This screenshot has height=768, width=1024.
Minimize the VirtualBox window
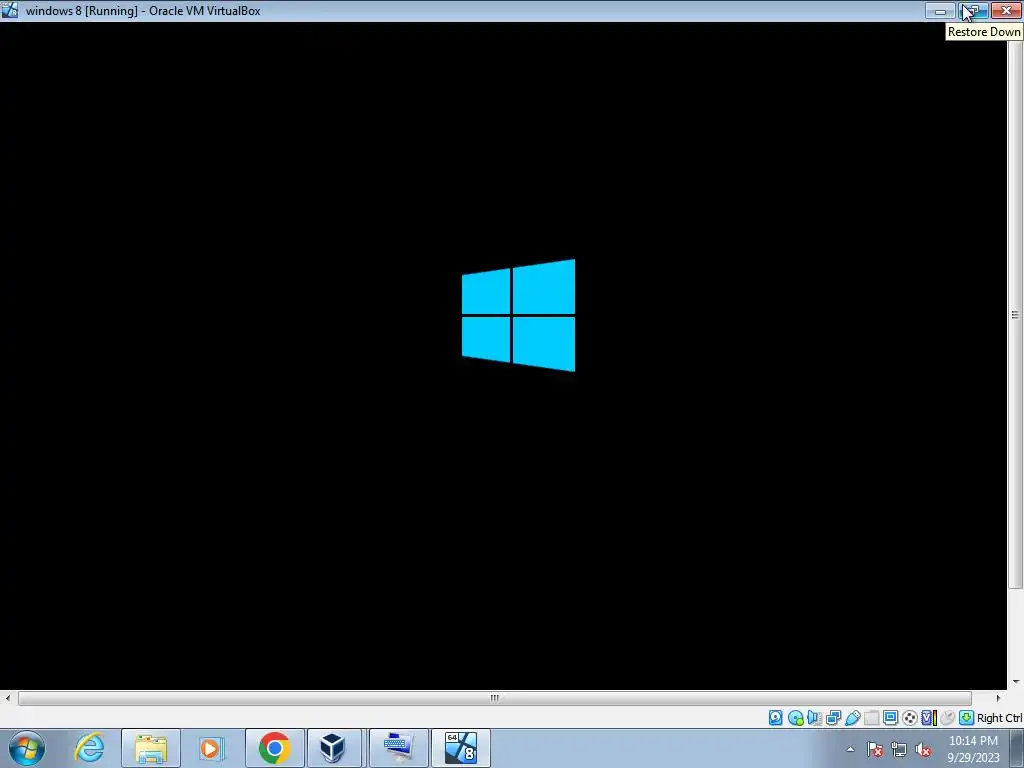[x=940, y=10]
